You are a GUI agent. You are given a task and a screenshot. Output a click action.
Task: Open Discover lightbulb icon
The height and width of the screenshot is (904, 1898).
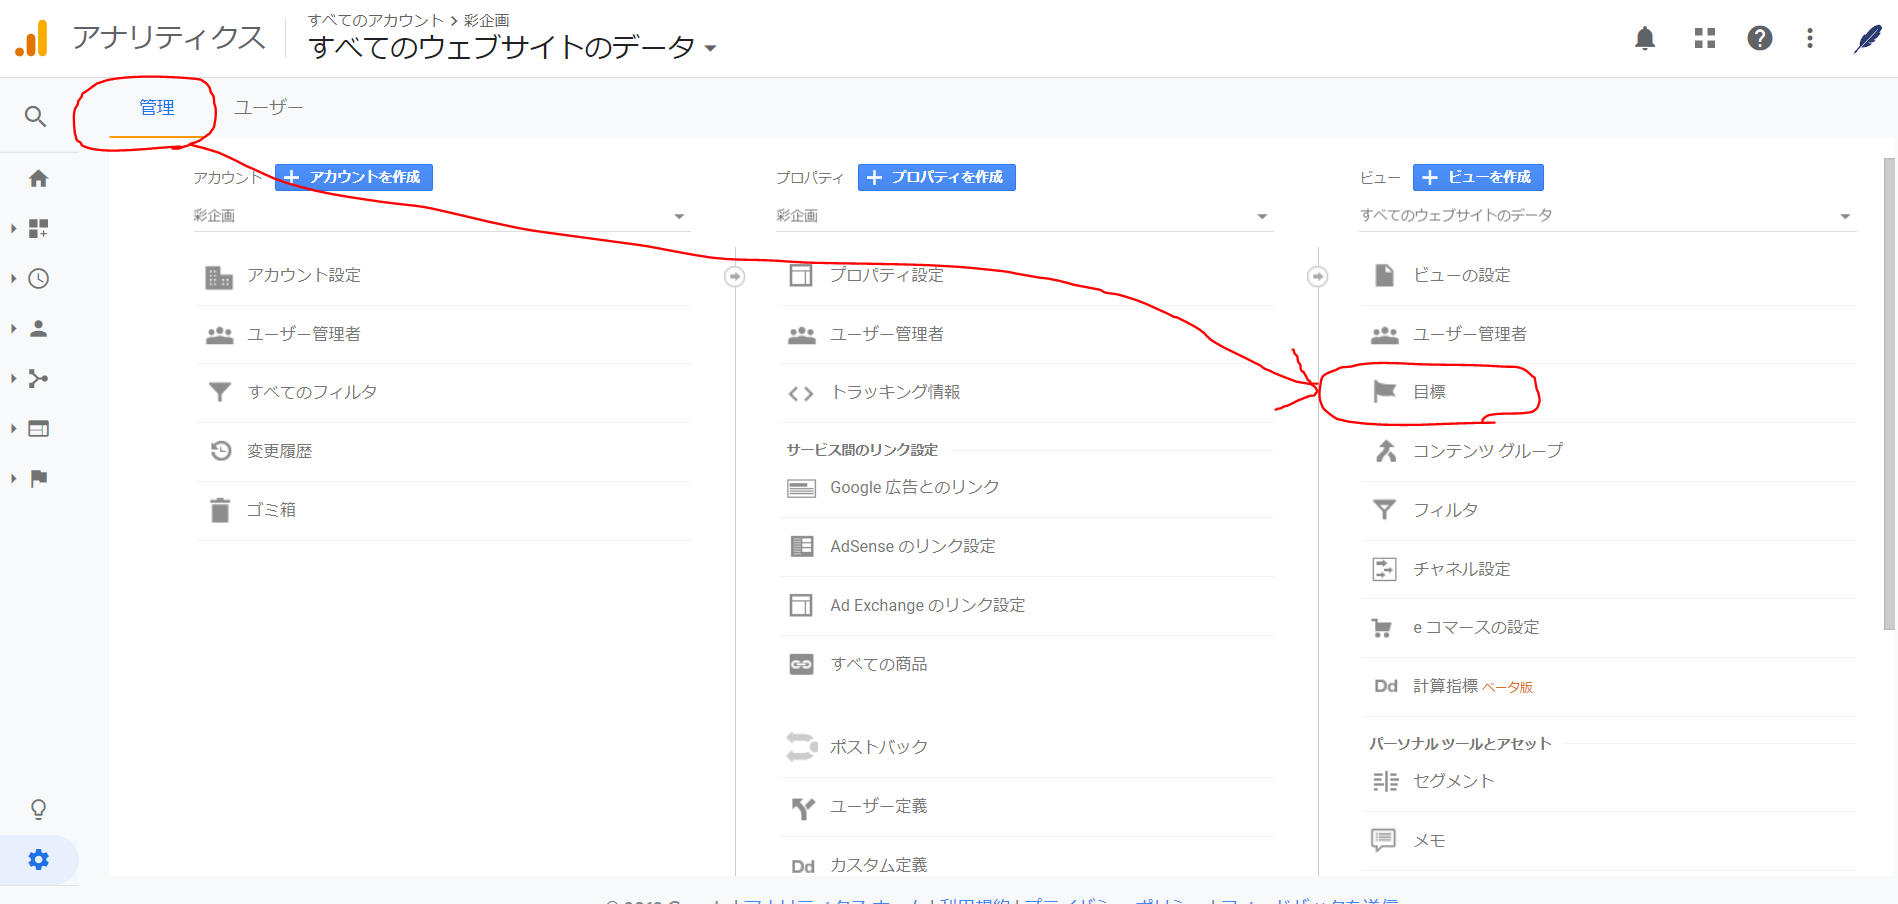pos(38,809)
